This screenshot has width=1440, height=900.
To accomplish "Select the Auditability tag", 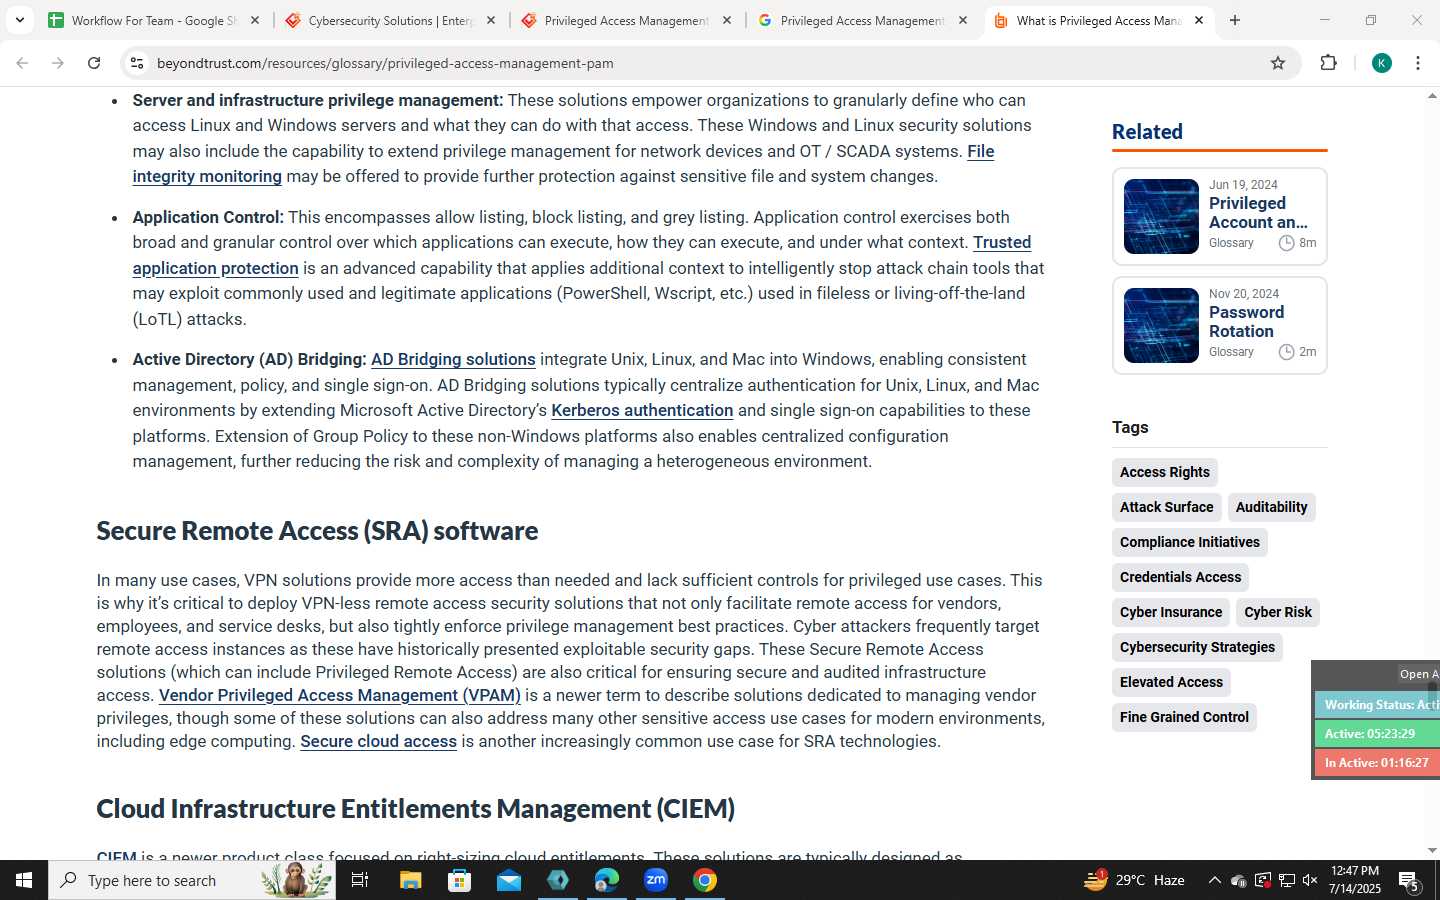I will (x=1271, y=507).
